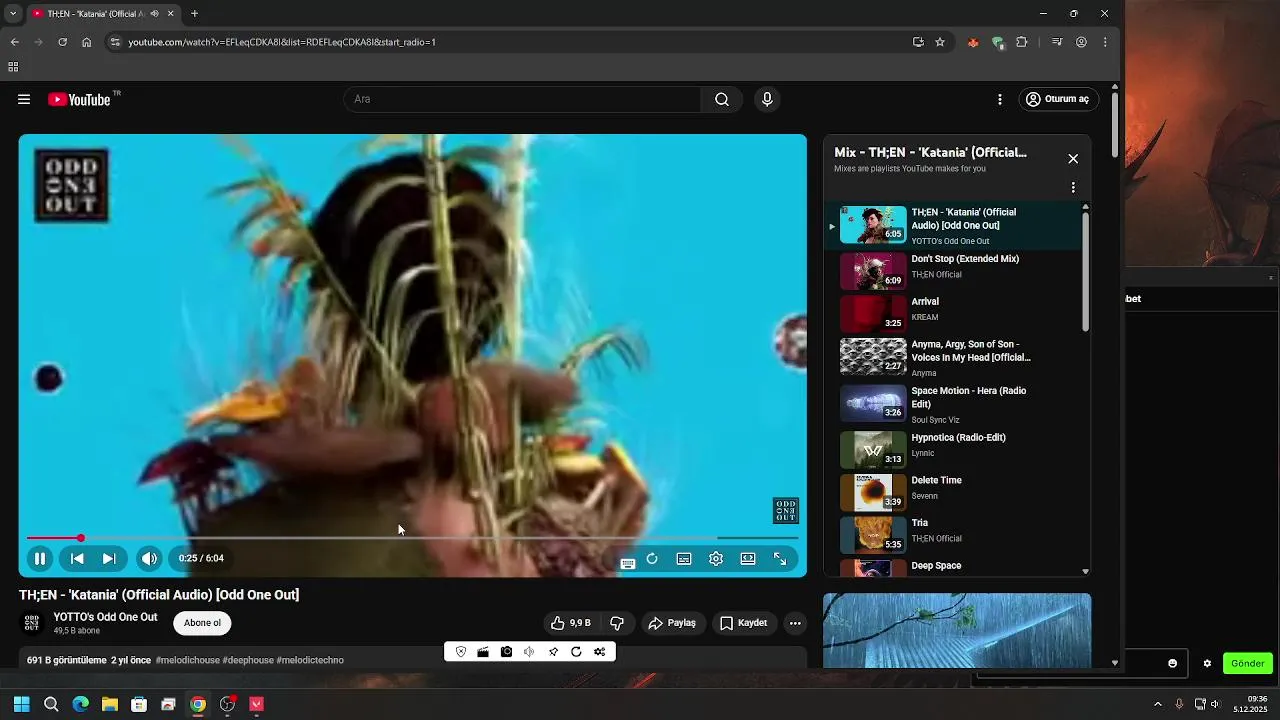
Task: Open the keyboard shortcuts icon in player
Action: pos(628,563)
